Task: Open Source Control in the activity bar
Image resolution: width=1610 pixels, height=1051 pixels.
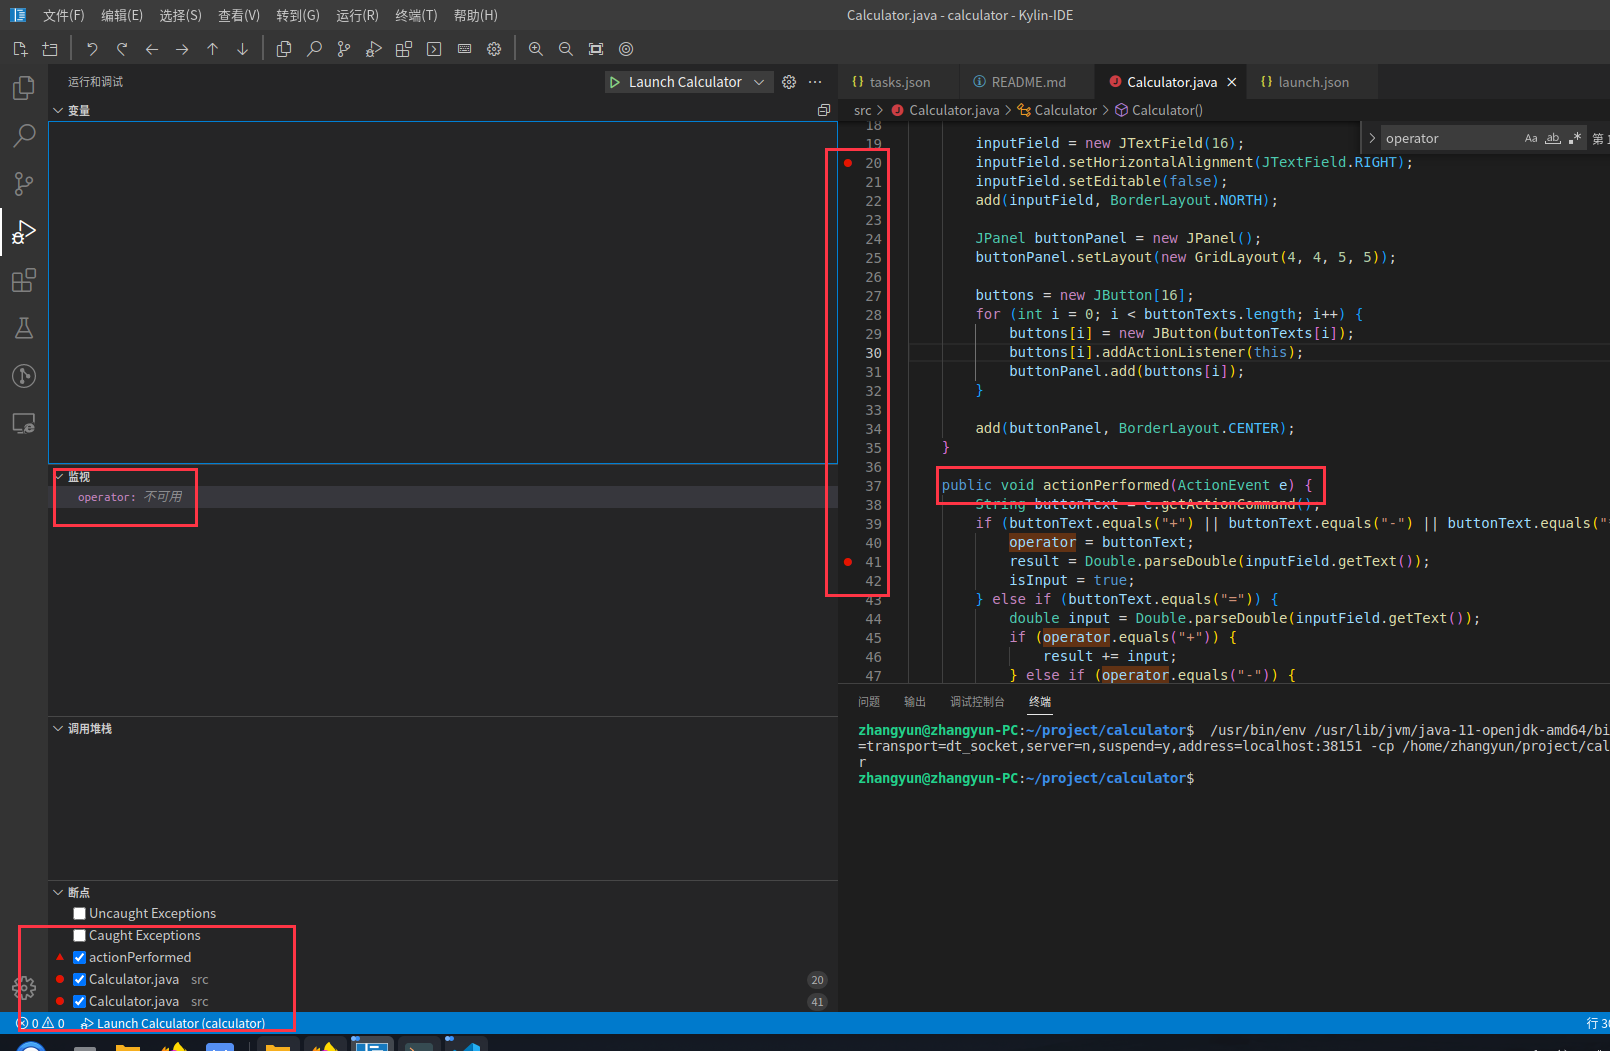Action: click(24, 184)
